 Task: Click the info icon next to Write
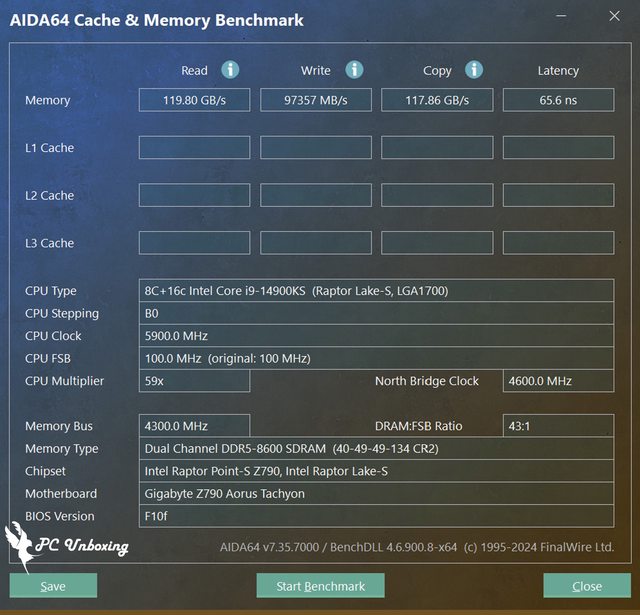click(354, 70)
